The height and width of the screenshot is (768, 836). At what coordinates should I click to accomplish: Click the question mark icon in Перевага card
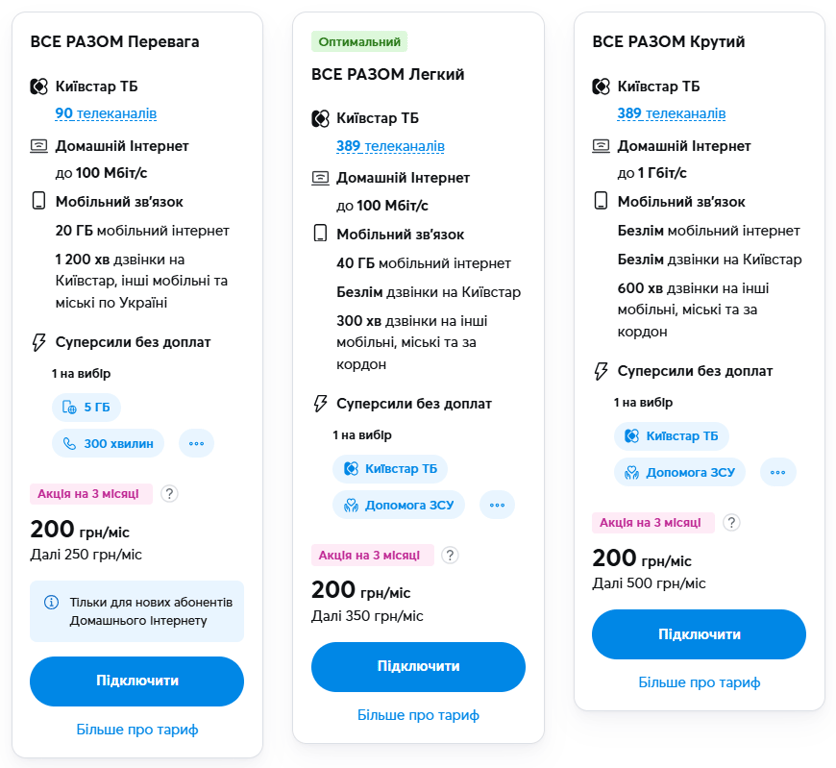[170, 493]
